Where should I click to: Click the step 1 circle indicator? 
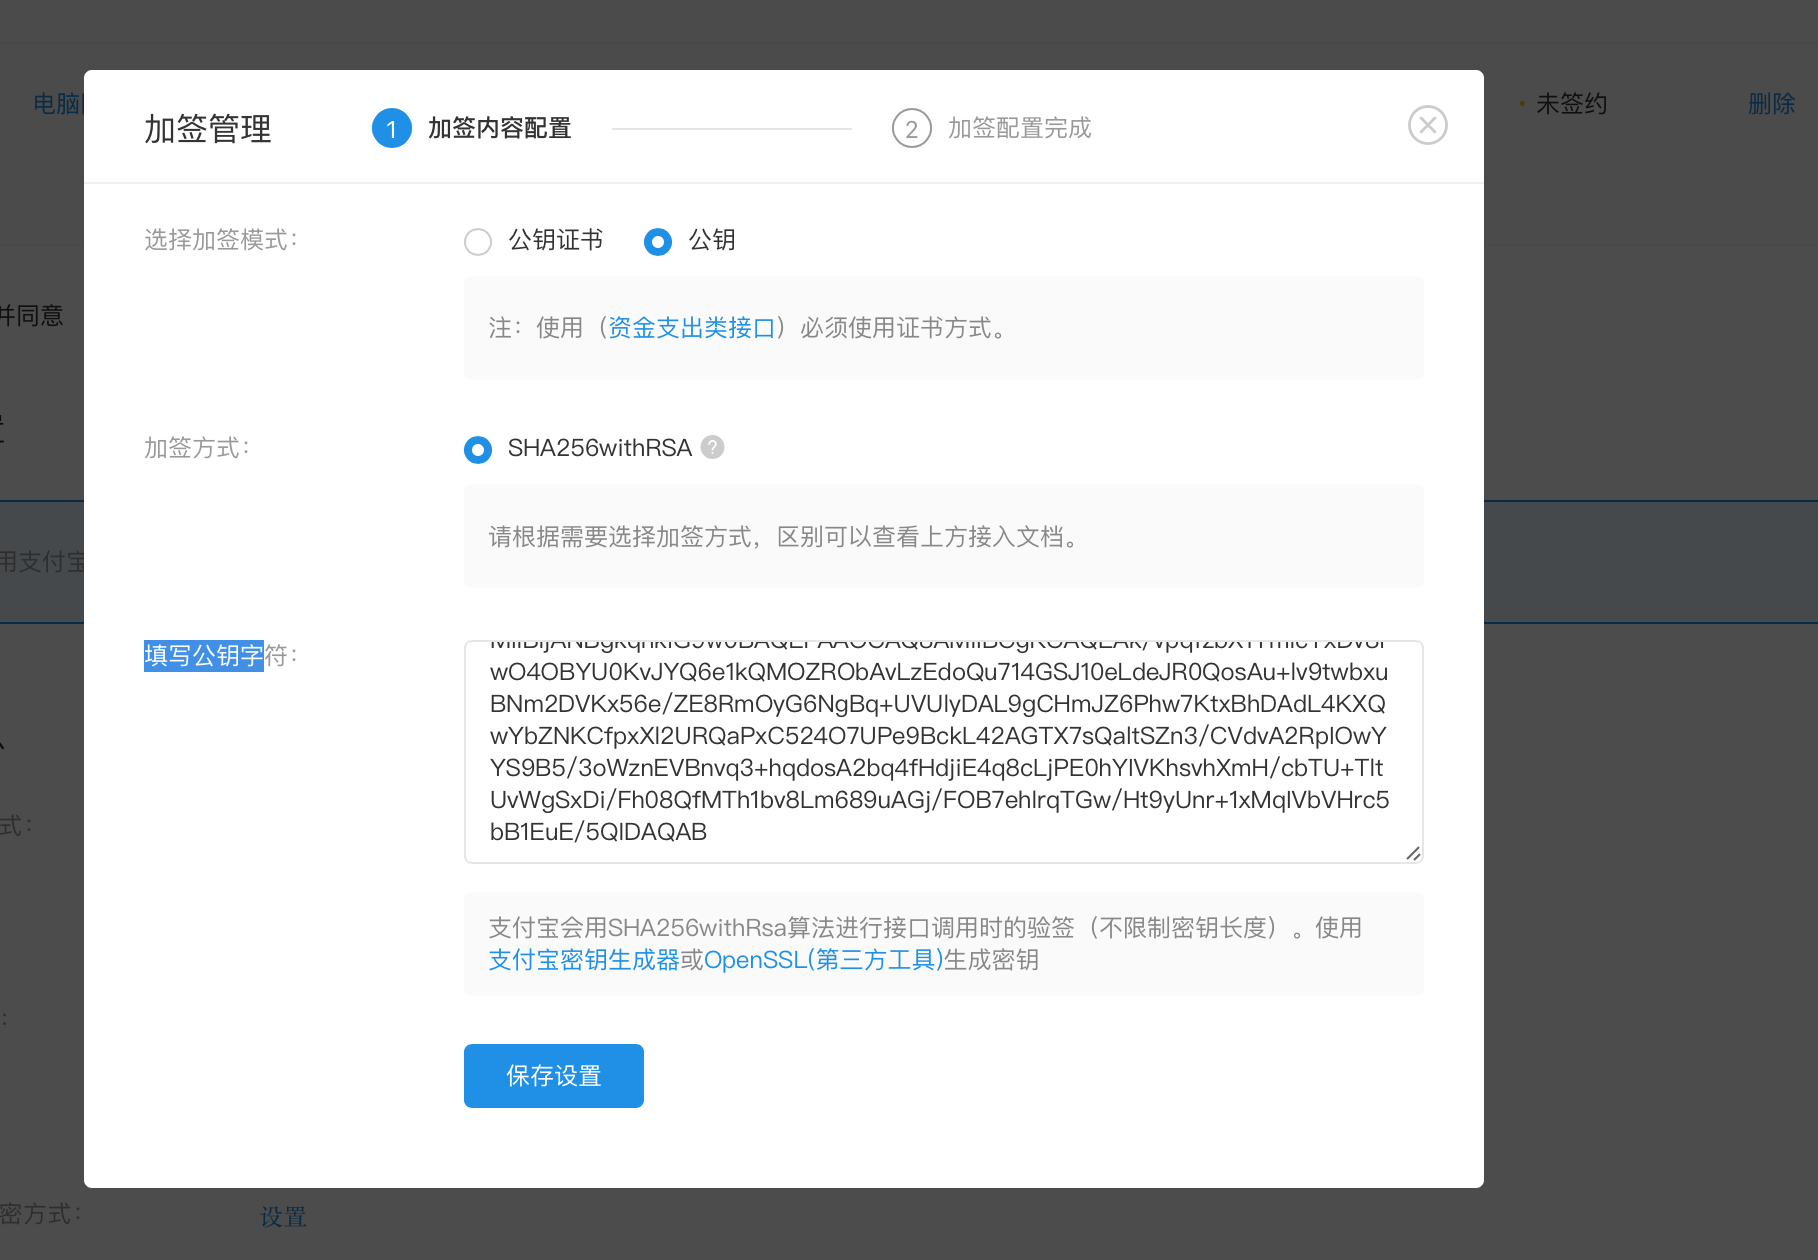pos(391,129)
